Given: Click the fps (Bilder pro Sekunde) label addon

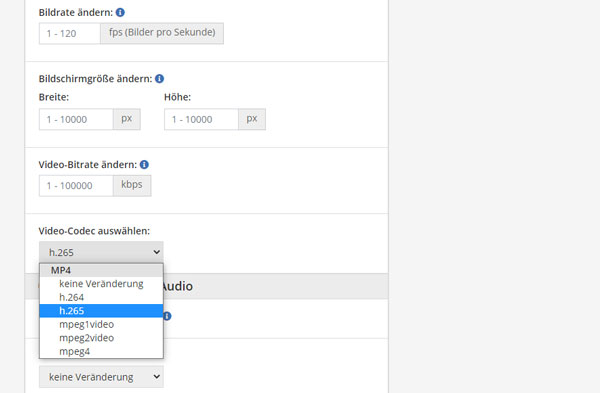Looking at the screenshot, I should pyautogui.click(x=162, y=33).
